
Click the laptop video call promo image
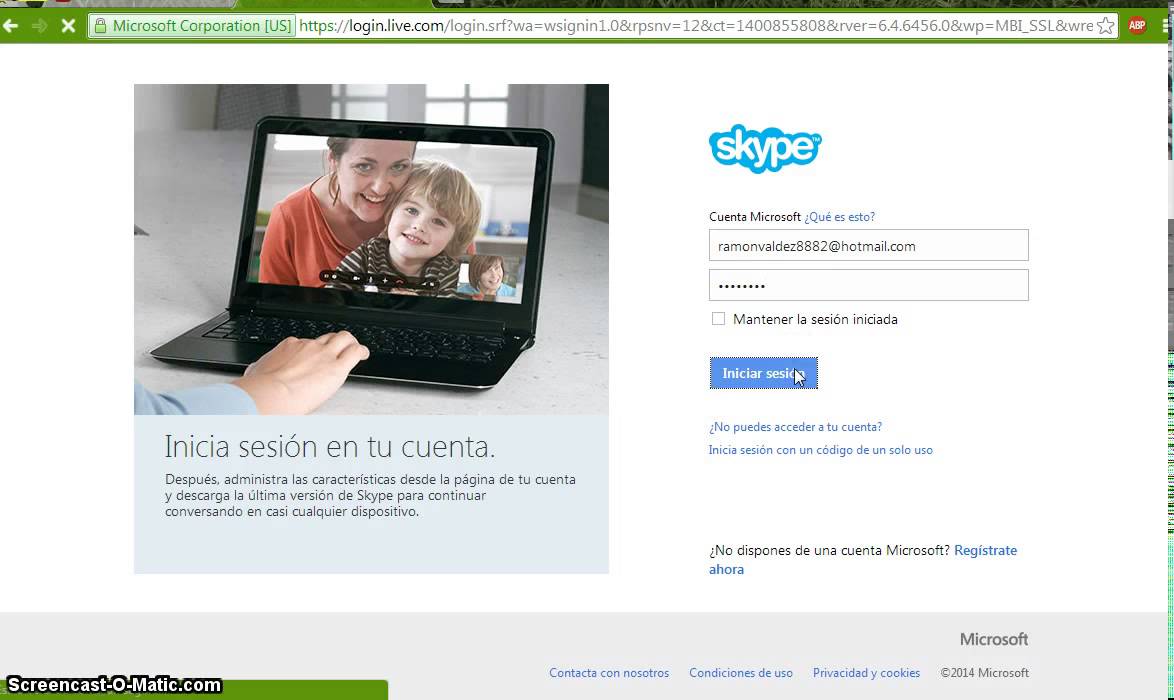pos(371,249)
